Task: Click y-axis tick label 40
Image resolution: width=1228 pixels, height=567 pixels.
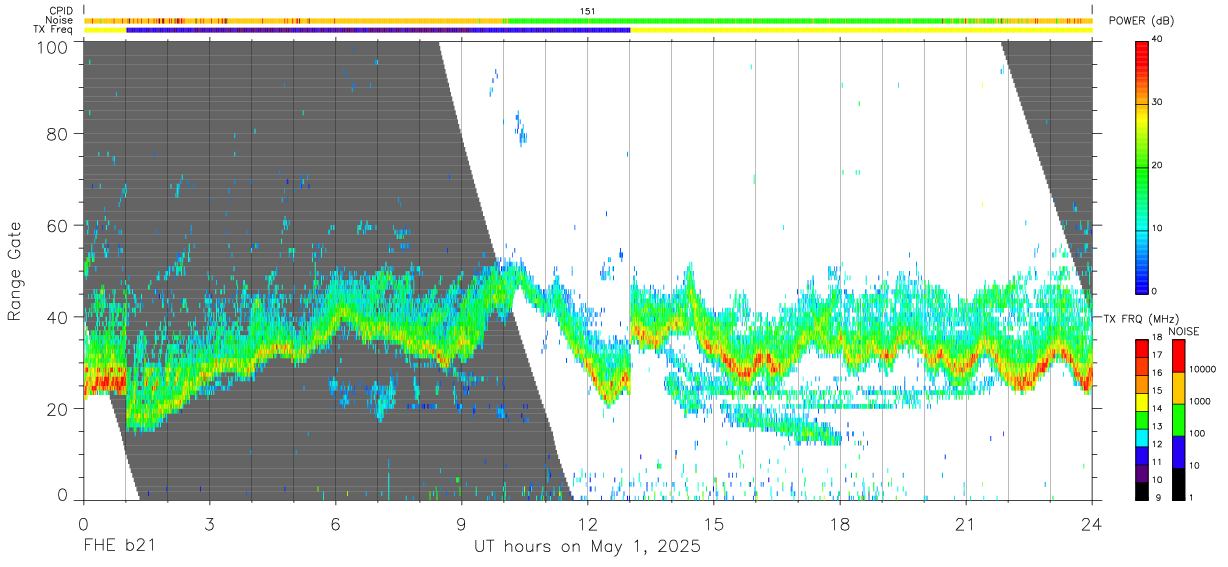Action: point(58,317)
